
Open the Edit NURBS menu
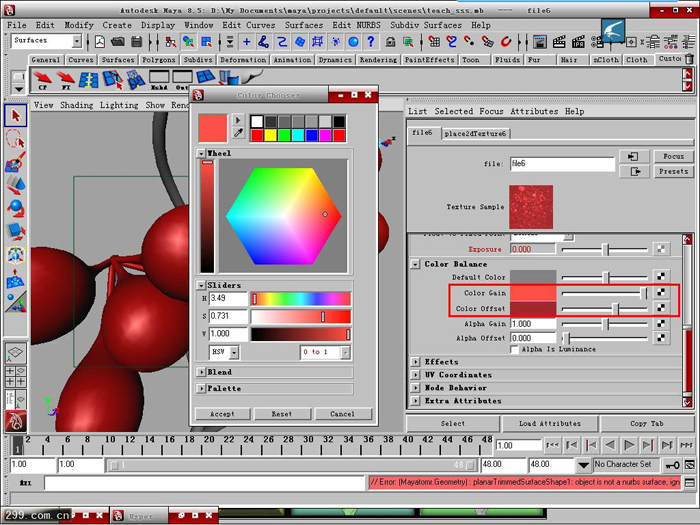point(356,25)
